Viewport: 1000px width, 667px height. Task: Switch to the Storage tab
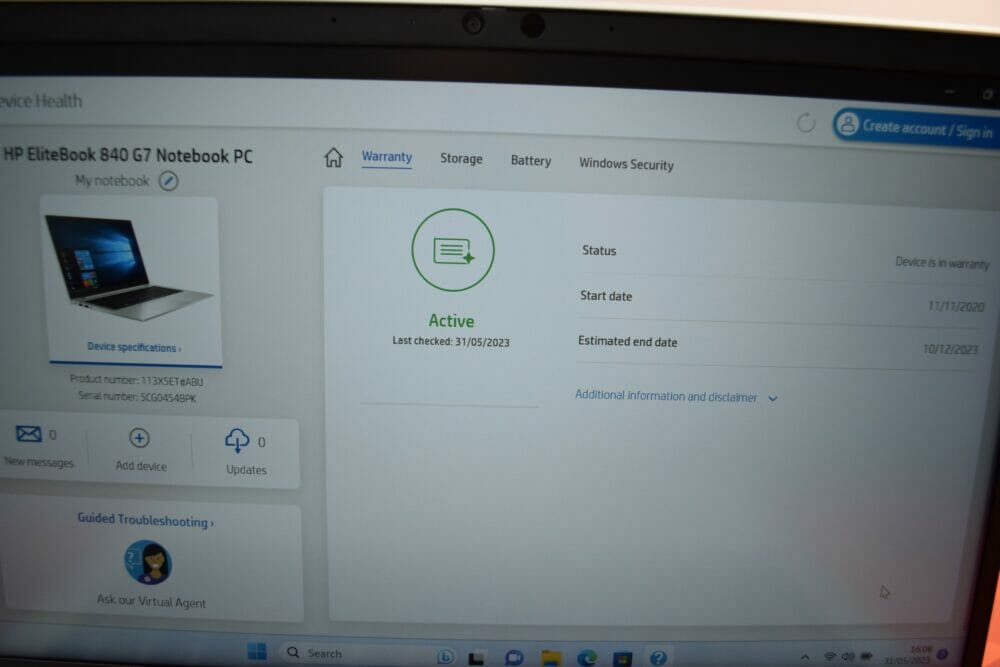pyautogui.click(x=461, y=159)
